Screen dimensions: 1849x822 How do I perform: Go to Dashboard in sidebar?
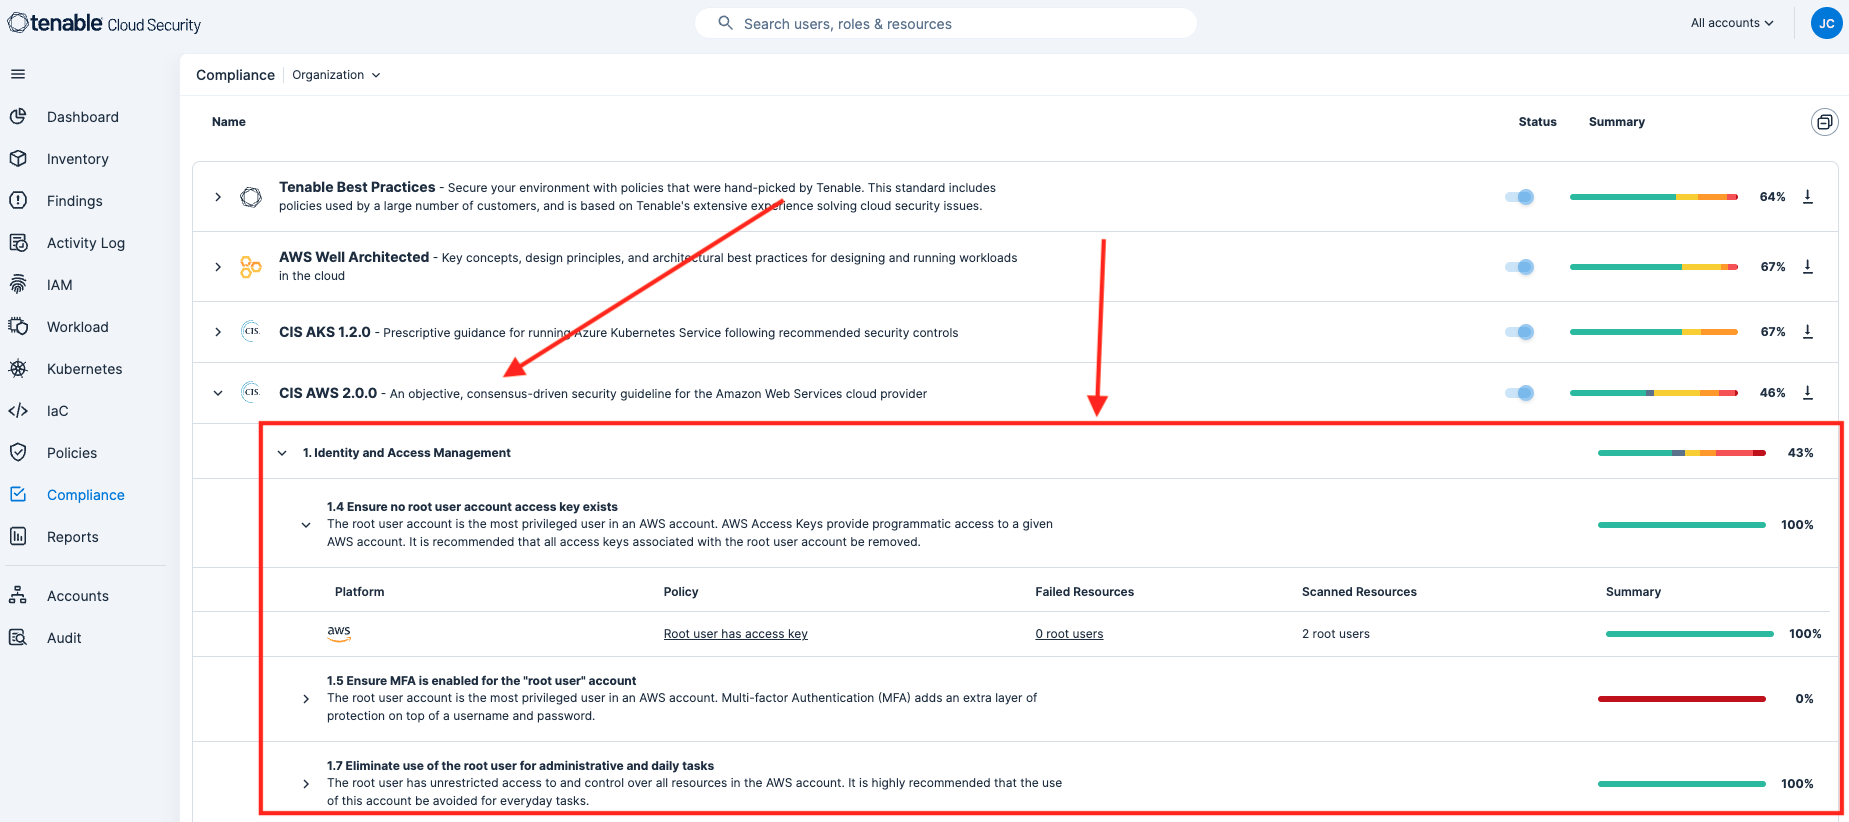pyautogui.click(x=83, y=117)
